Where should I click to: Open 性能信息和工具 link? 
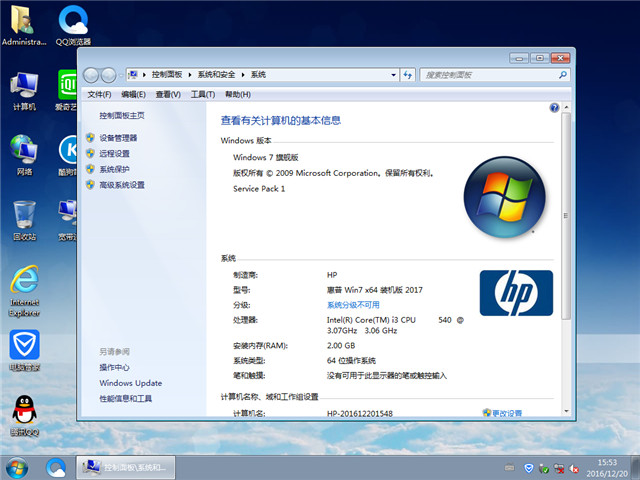[126, 398]
